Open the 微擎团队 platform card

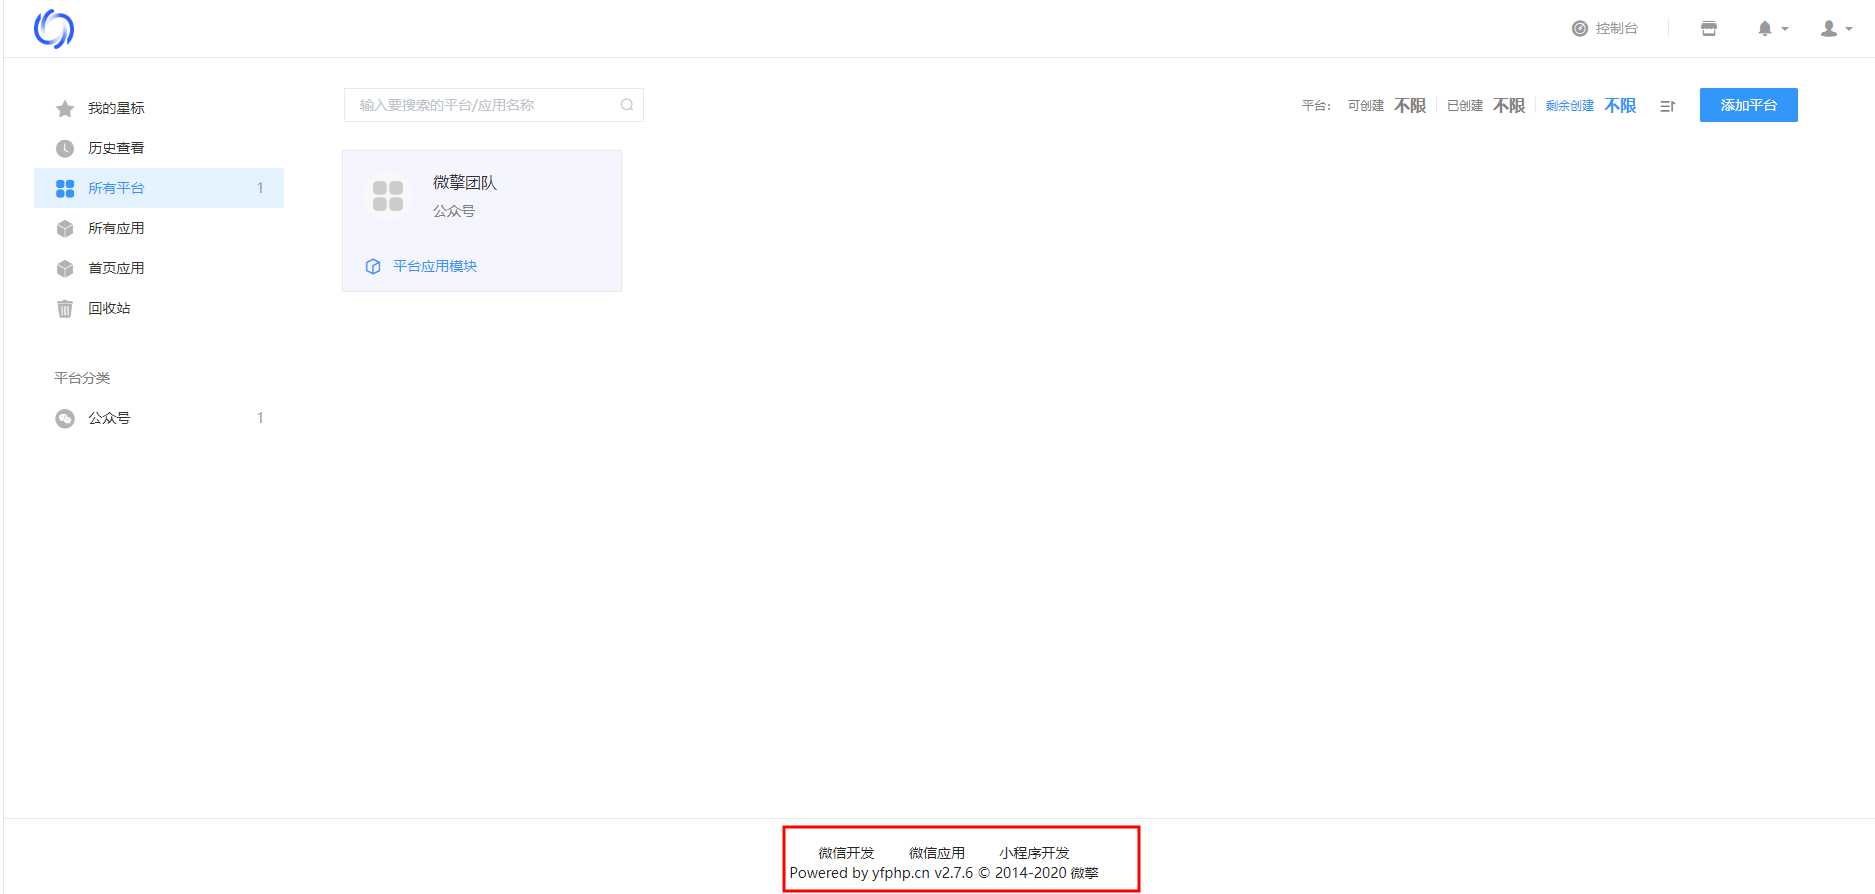point(482,221)
